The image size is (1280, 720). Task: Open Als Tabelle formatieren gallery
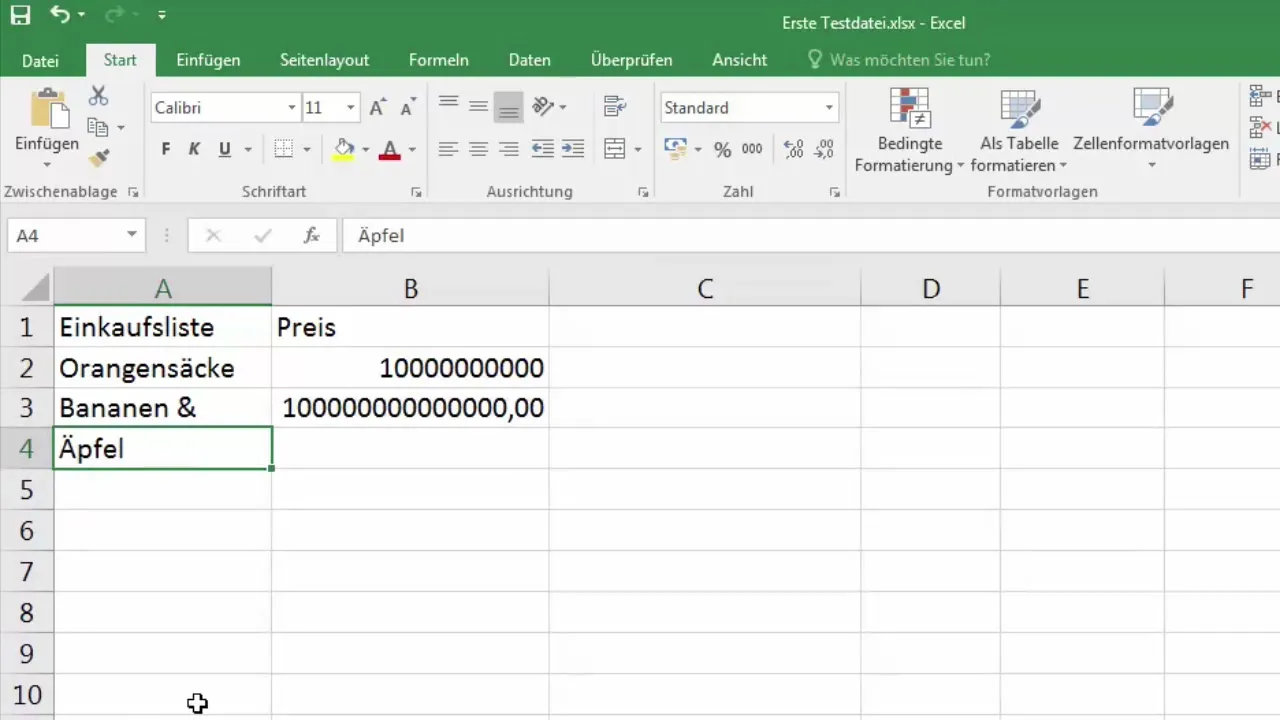[1019, 130]
